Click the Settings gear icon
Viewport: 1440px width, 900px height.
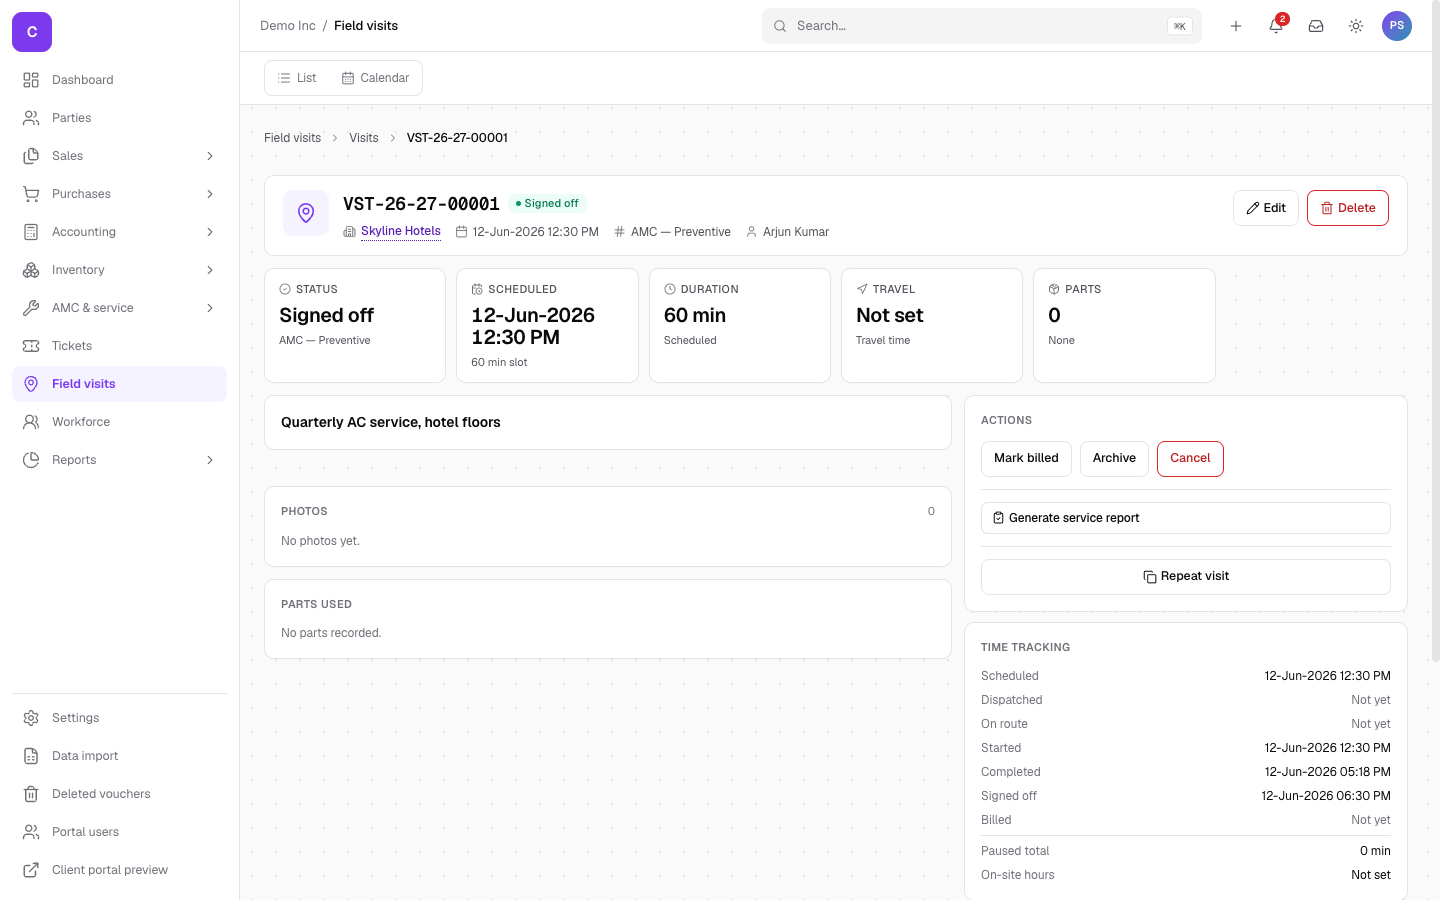[x=31, y=718]
